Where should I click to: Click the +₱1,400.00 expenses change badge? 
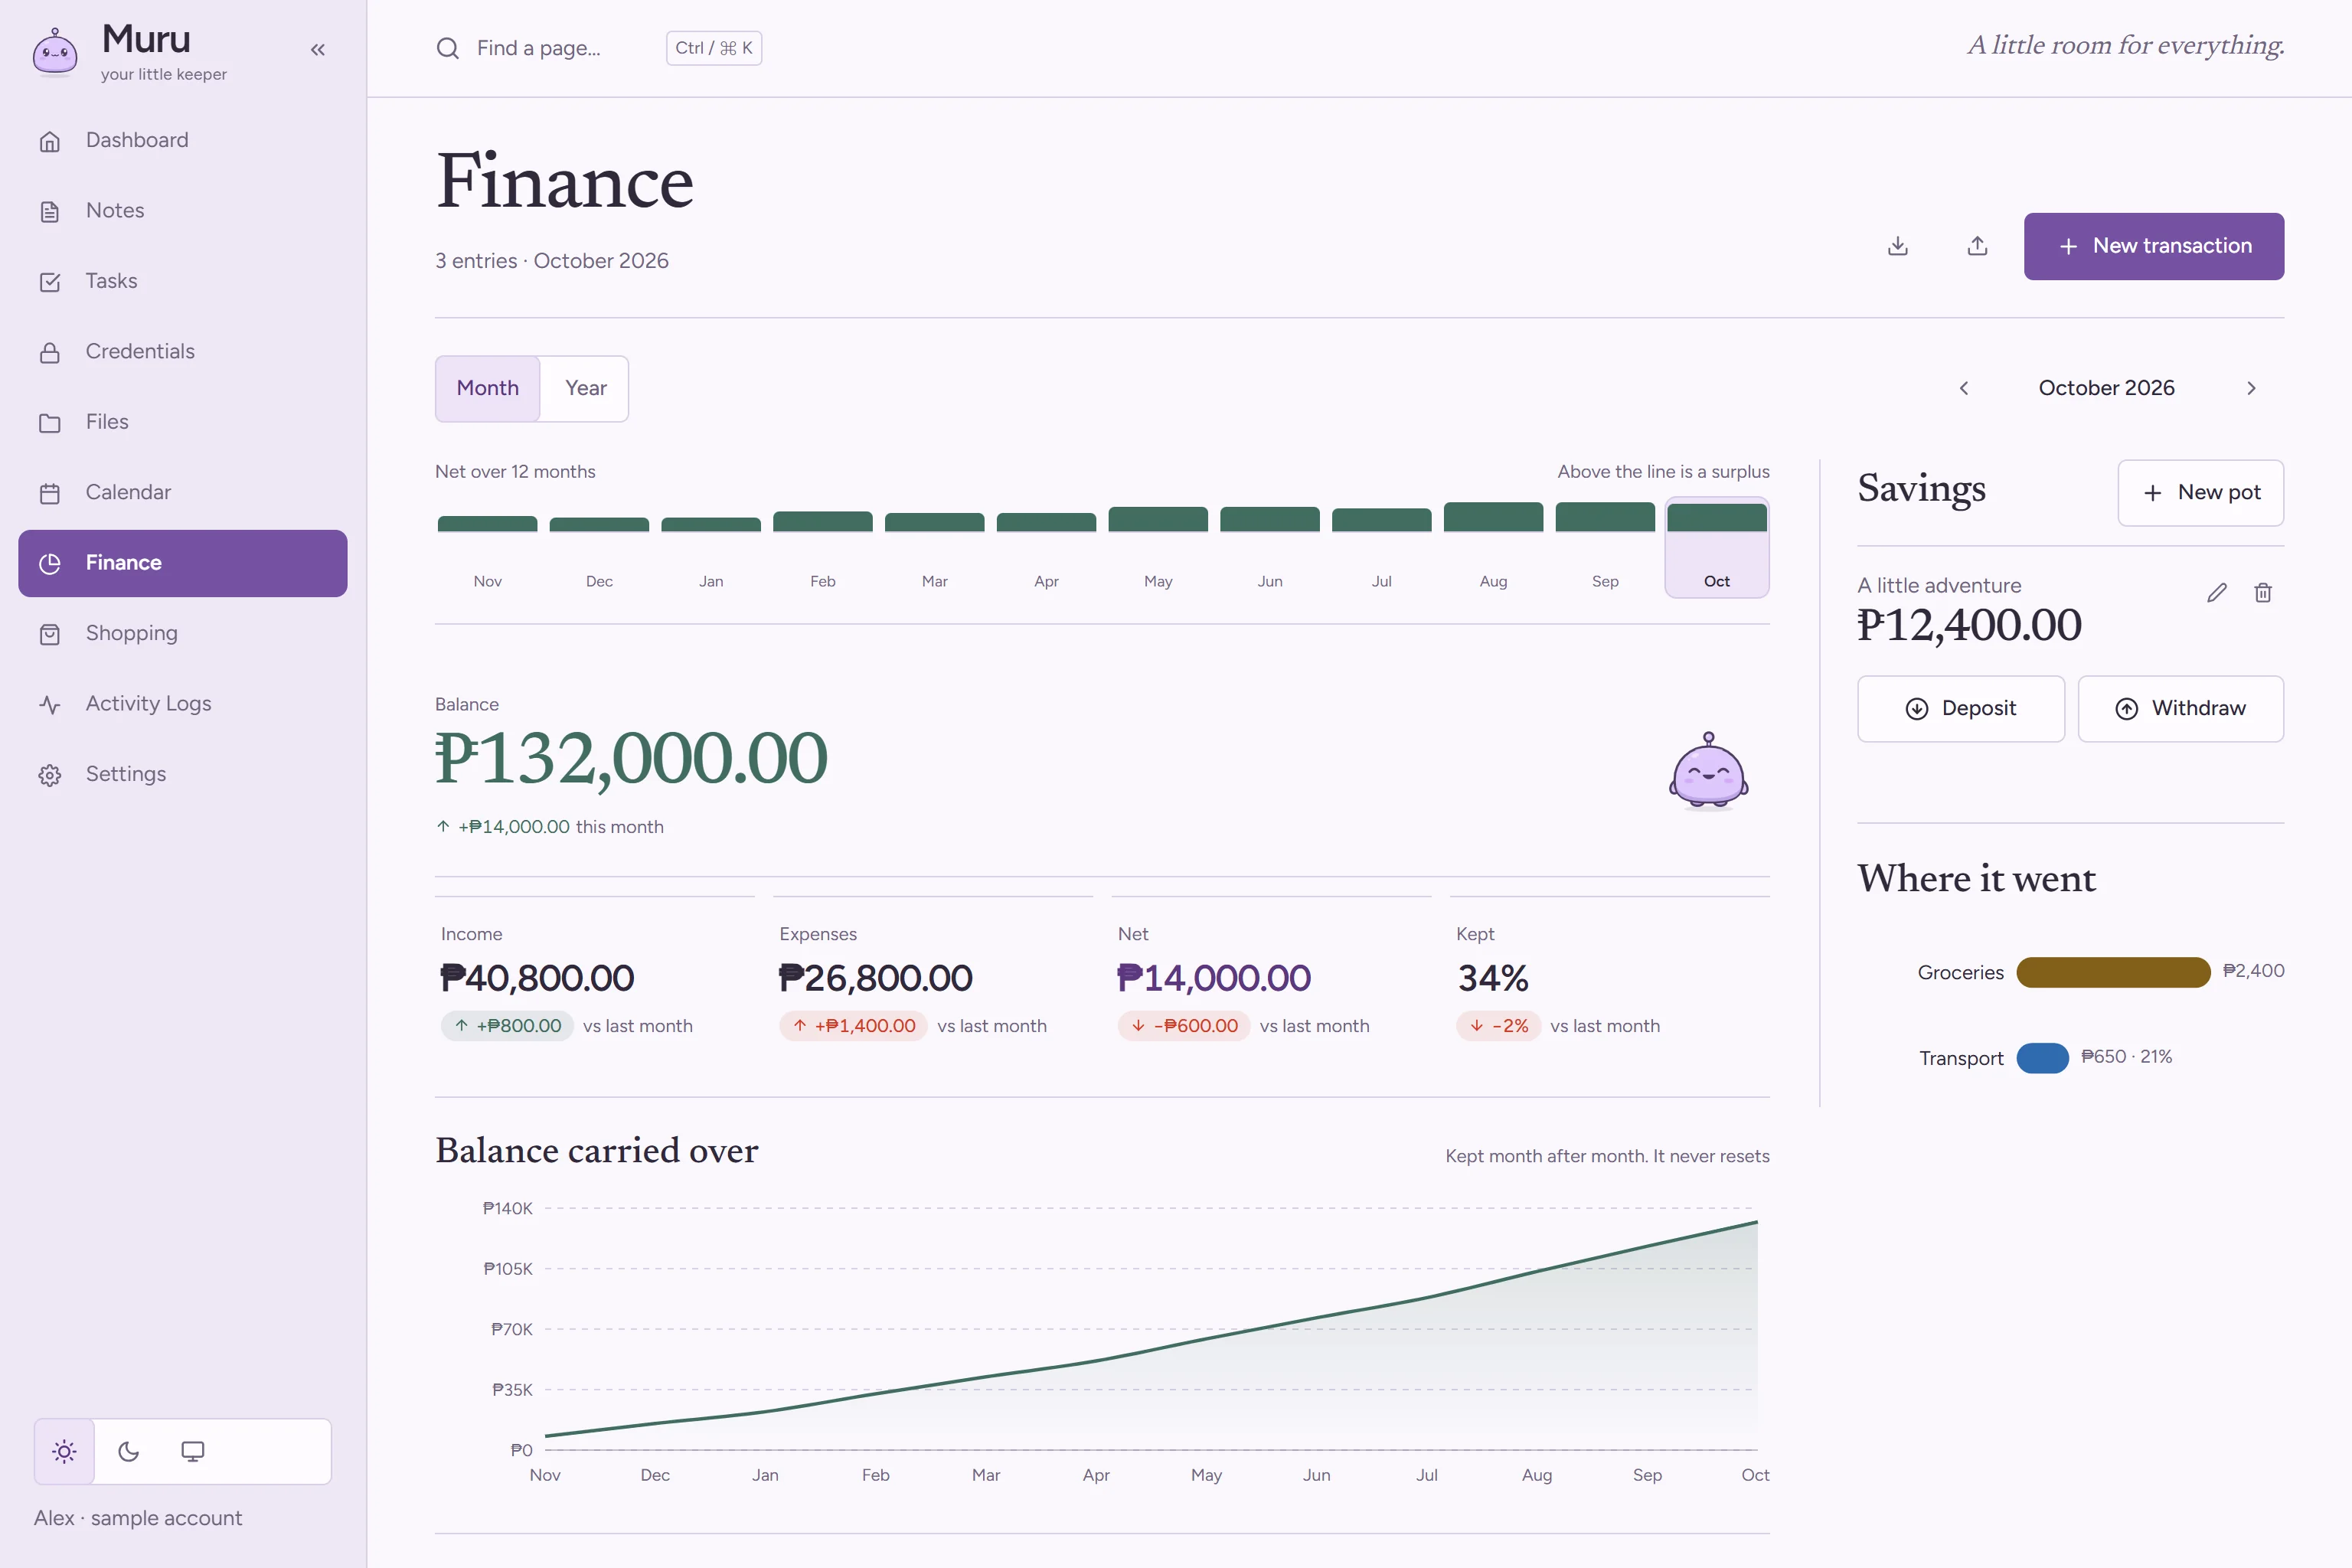[853, 1026]
